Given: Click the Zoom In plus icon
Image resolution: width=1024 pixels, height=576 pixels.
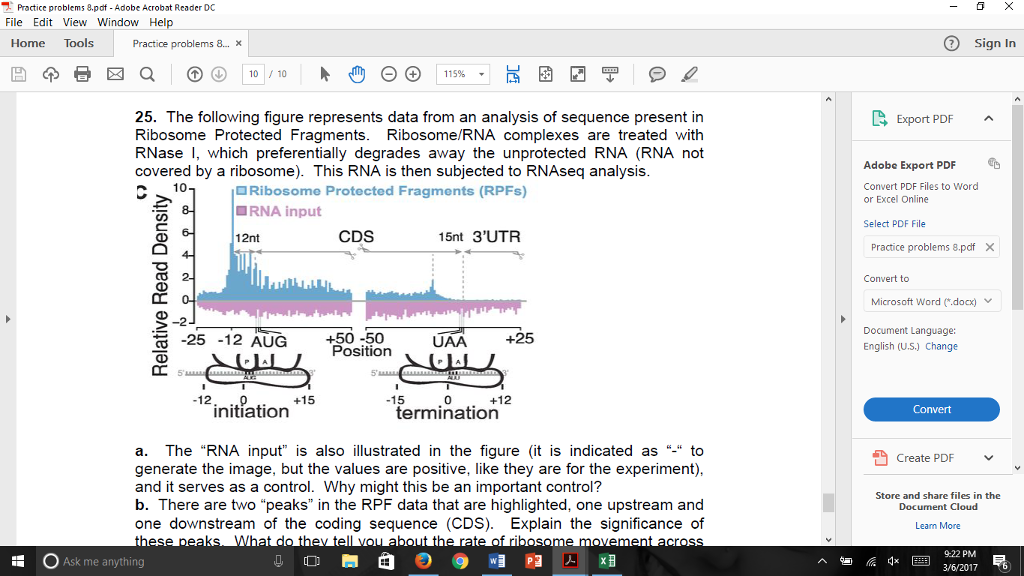Looking at the screenshot, I should click(x=412, y=74).
